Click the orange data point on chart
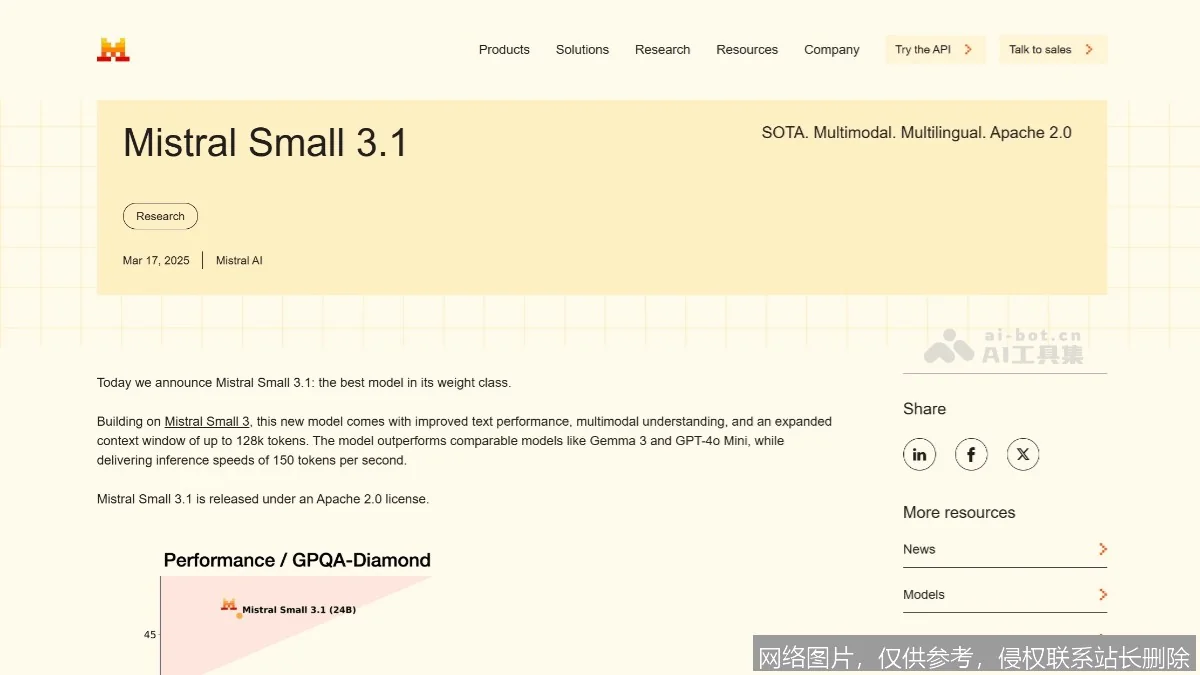 (239, 615)
